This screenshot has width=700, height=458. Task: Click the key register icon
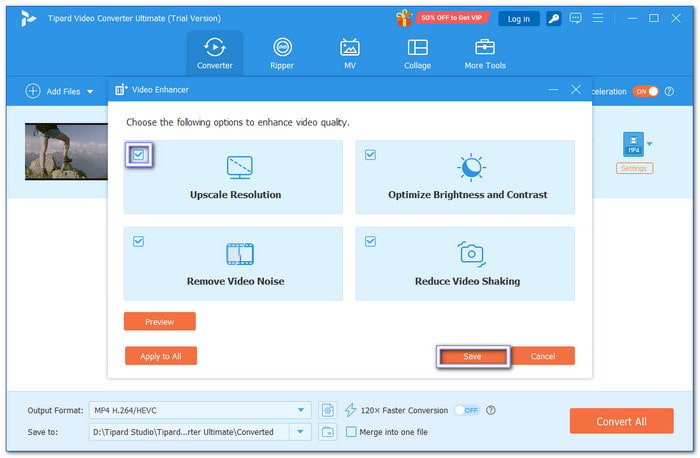pos(551,18)
